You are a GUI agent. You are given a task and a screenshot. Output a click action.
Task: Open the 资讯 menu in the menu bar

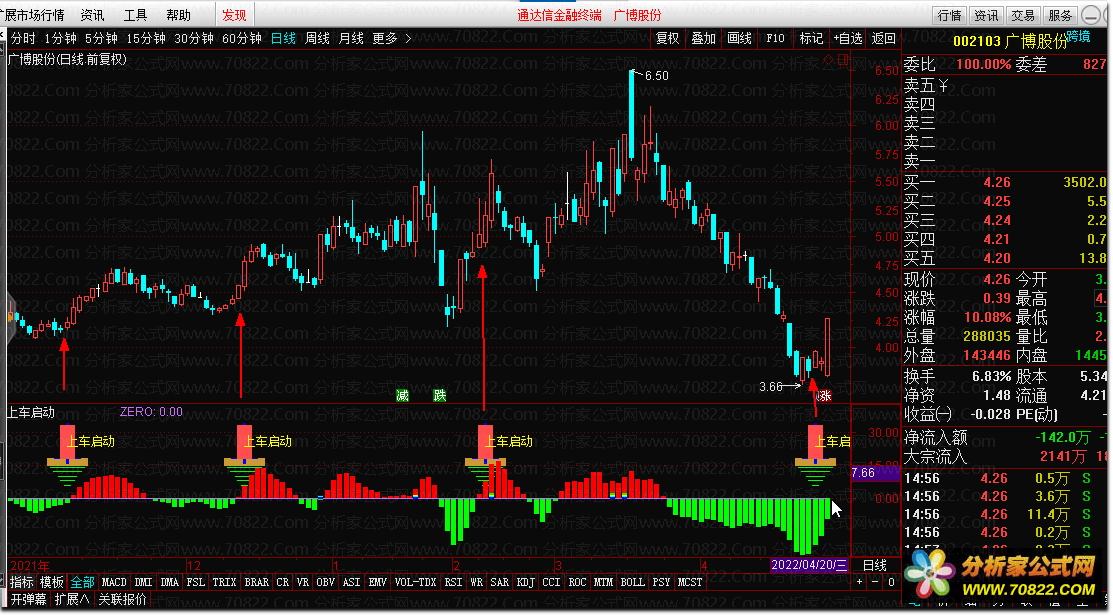point(92,15)
